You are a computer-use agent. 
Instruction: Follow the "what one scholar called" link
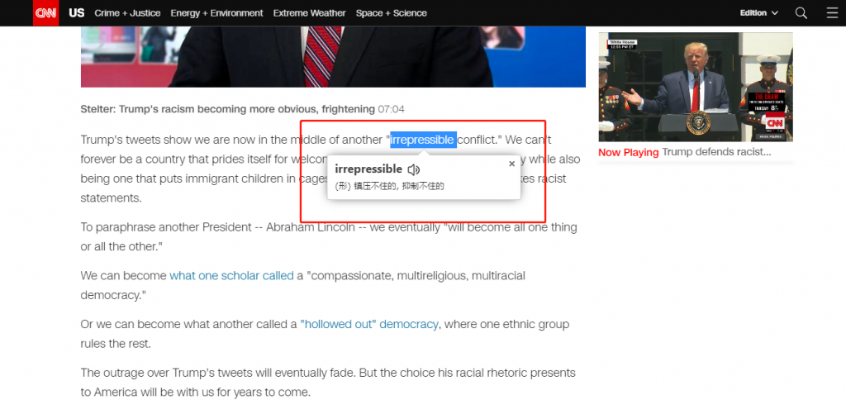231,275
